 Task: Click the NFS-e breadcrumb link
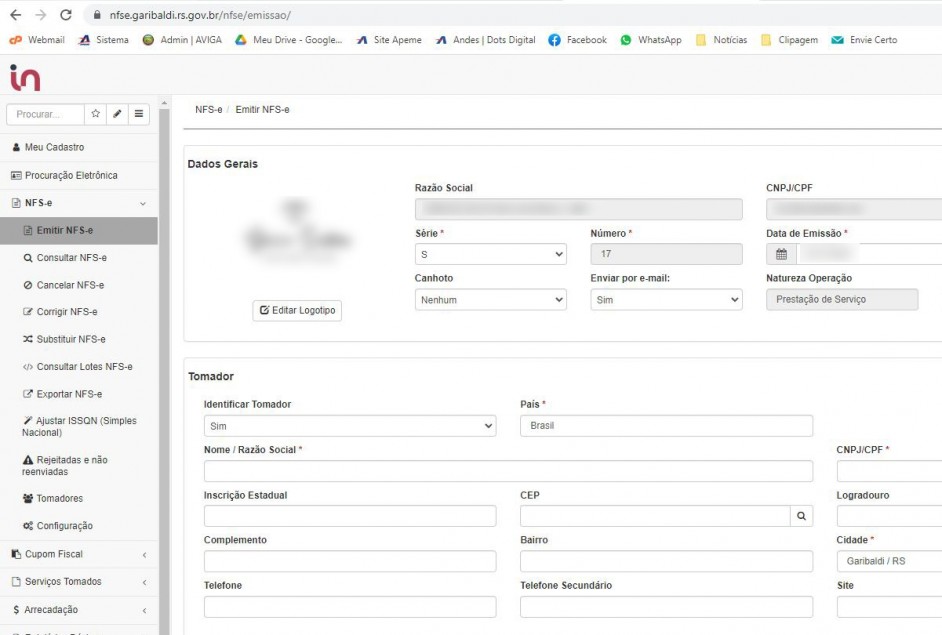(208, 109)
